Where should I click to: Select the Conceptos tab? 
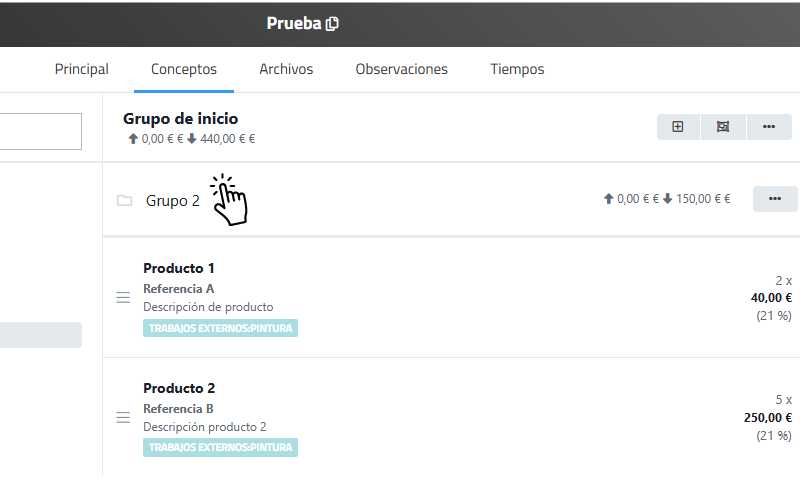[x=184, y=69]
